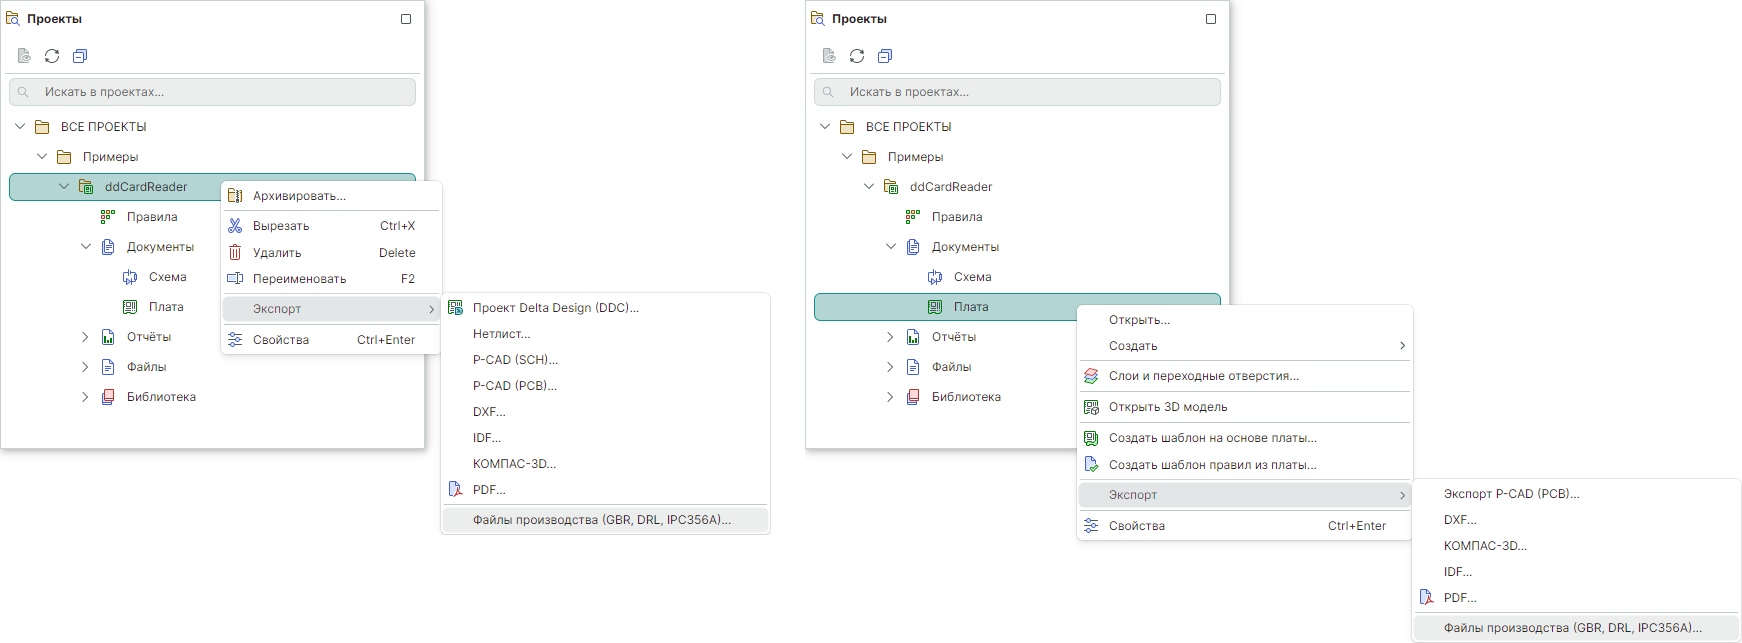The height and width of the screenshot is (643, 1742).
Task: Collapse ddCardReader node in left panel
Action: click(64, 187)
